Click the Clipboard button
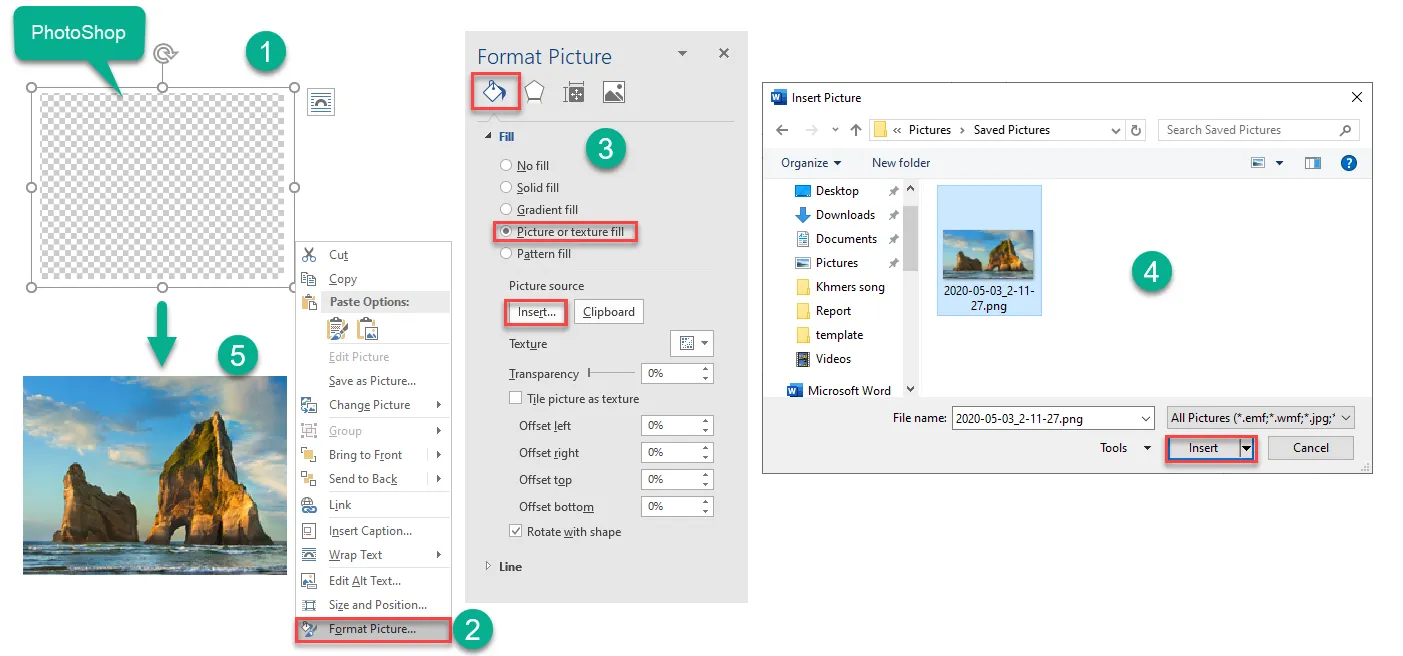 tap(609, 312)
